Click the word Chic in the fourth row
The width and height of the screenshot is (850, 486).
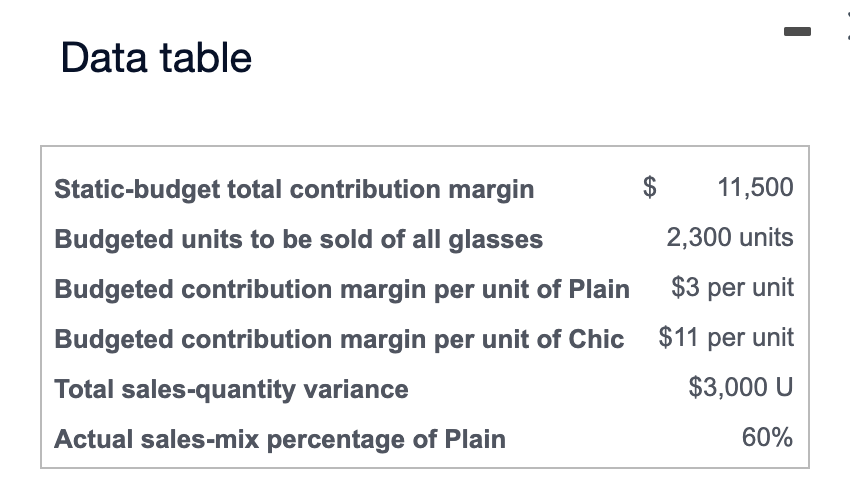[596, 339]
